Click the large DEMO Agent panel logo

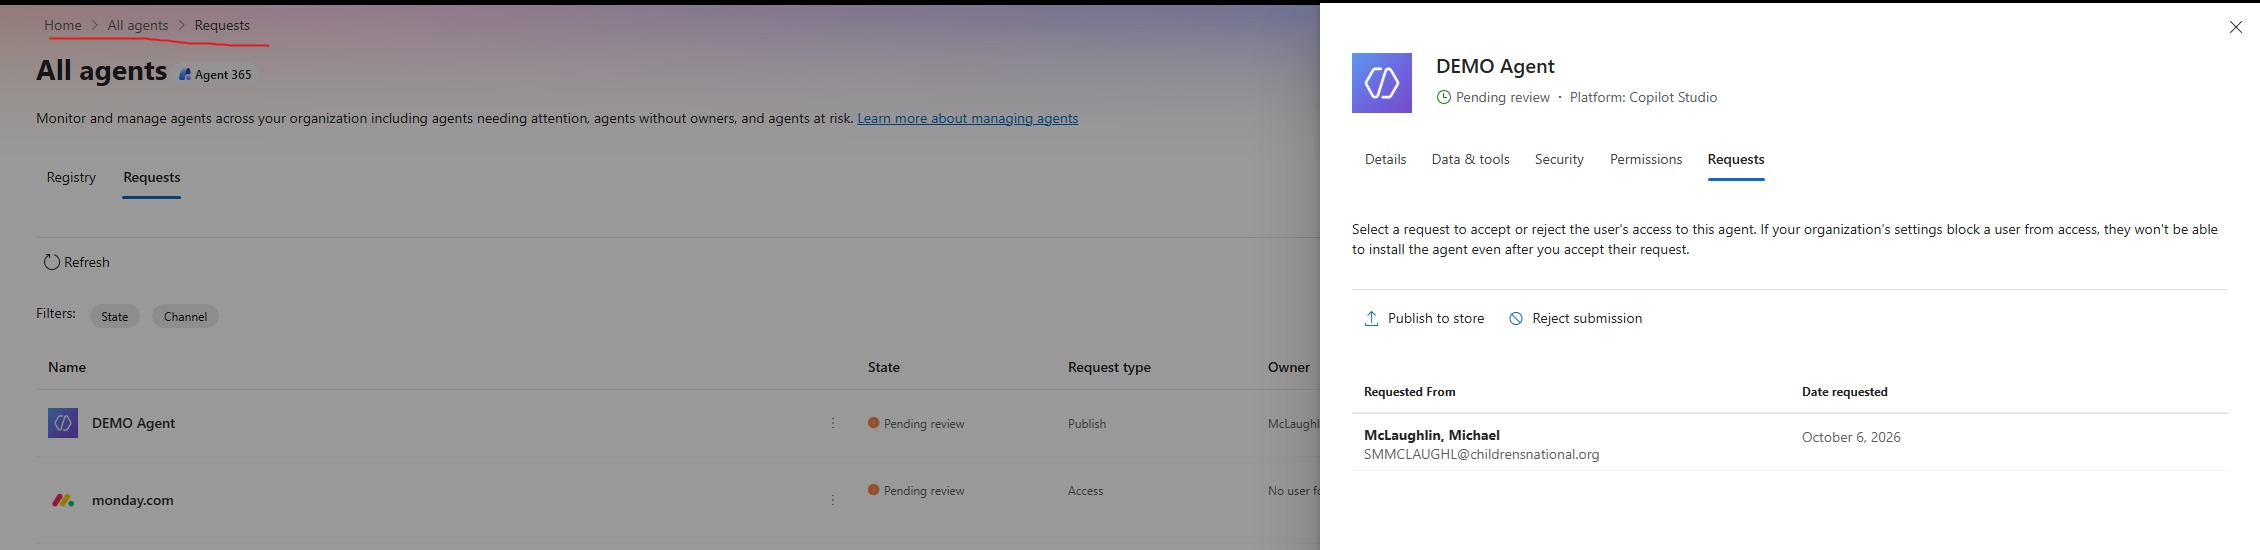coord(1382,83)
